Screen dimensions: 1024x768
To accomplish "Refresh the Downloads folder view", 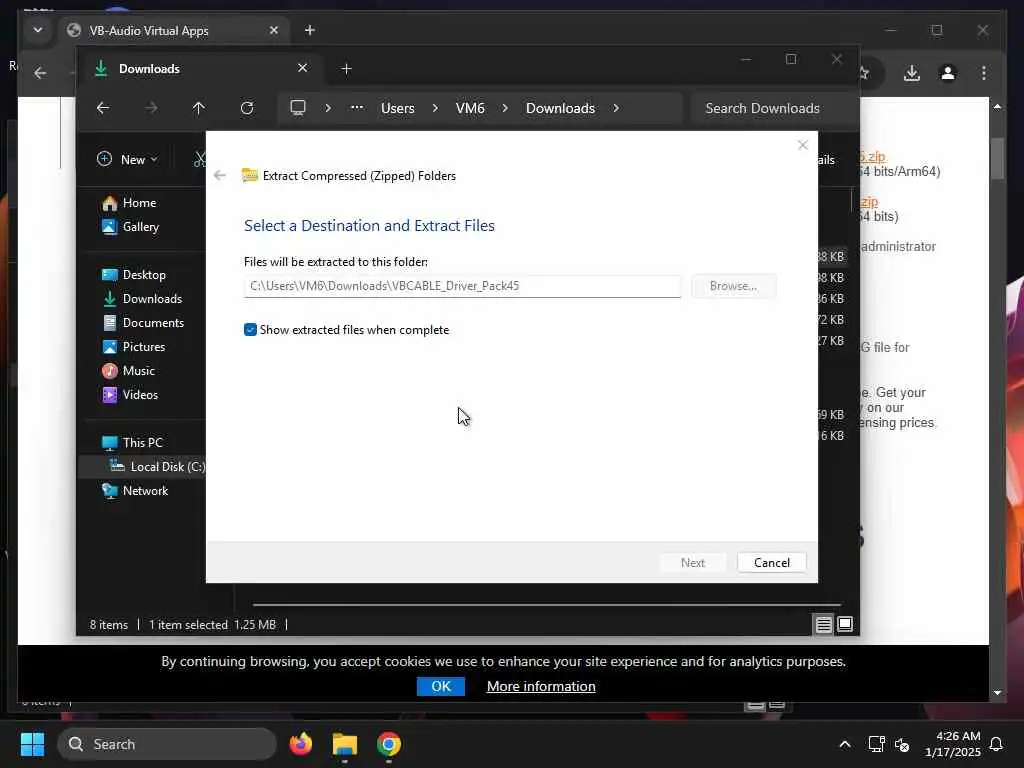I will pyautogui.click(x=247, y=108).
